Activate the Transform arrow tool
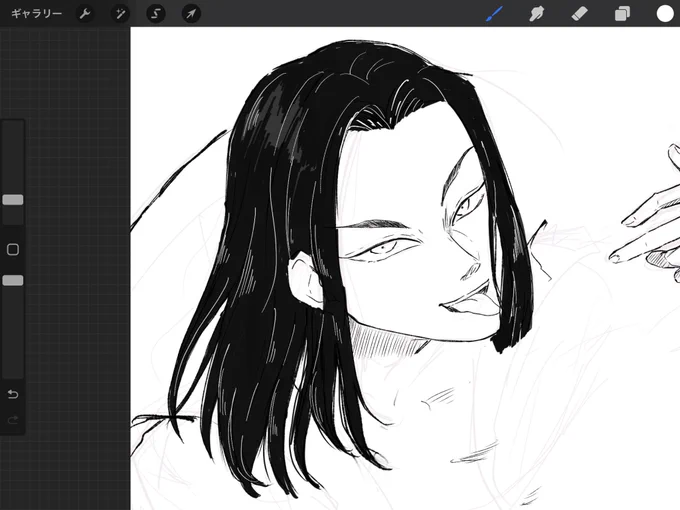This screenshot has width=680, height=510. pyautogui.click(x=191, y=14)
